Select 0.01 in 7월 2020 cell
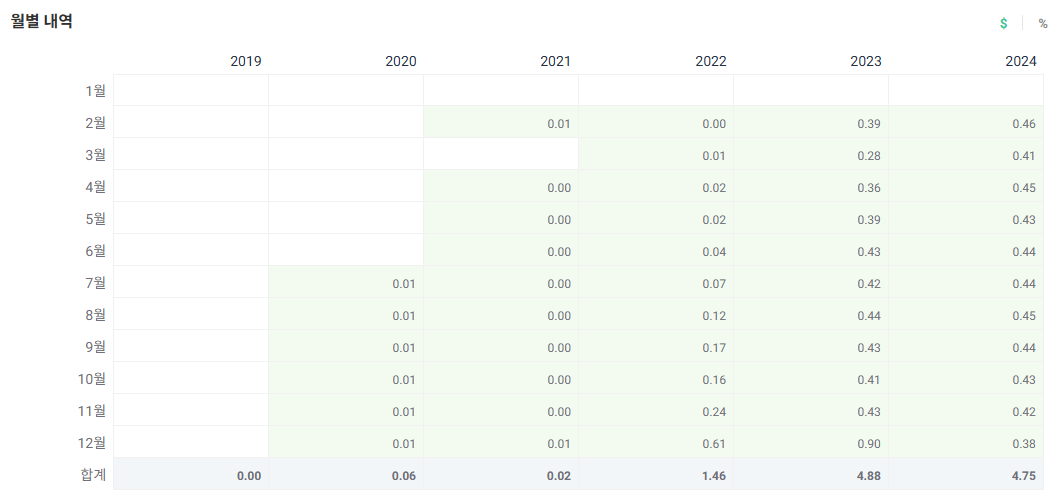Image resolution: width=1061 pixels, height=501 pixels. pyautogui.click(x=404, y=284)
